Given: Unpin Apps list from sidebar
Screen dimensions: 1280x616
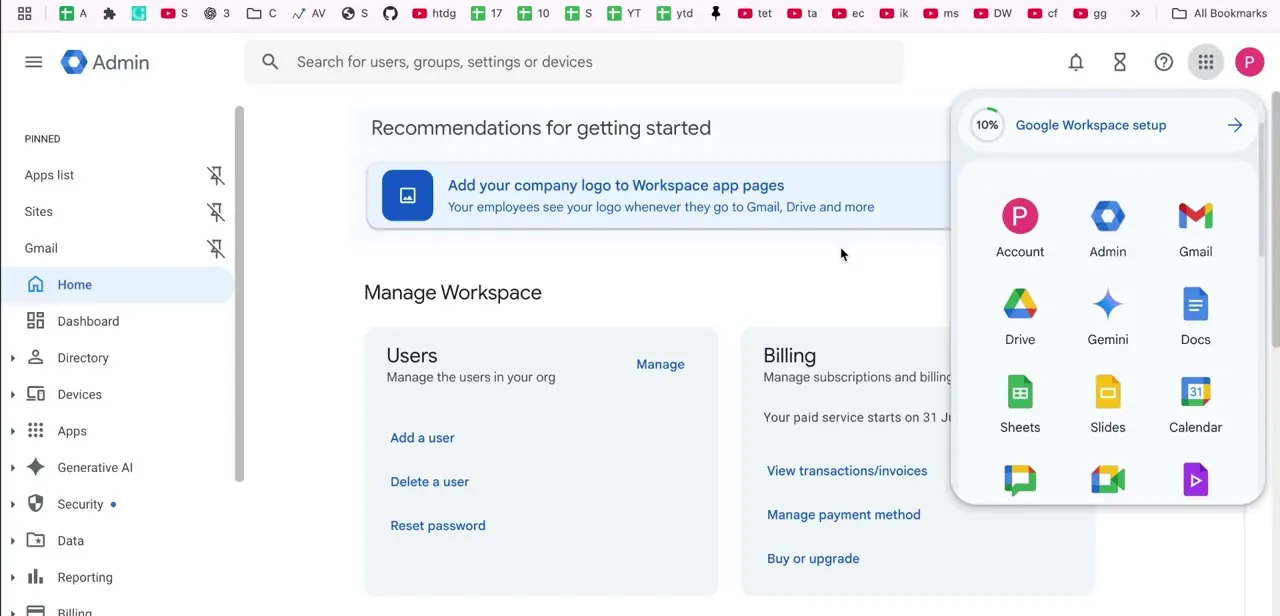Looking at the screenshot, I should point(216,175).
